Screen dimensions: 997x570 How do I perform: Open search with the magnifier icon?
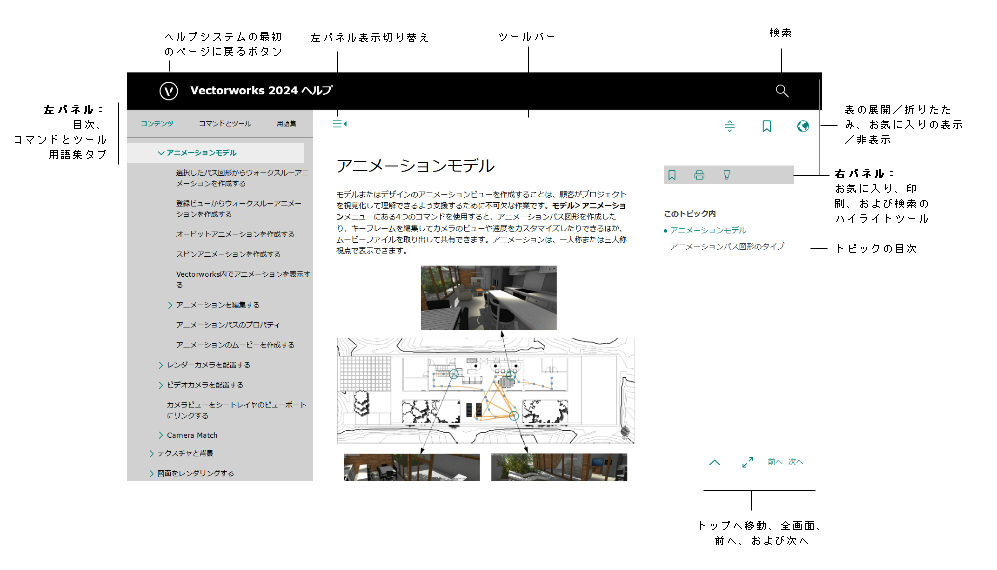tap(782, 91)
